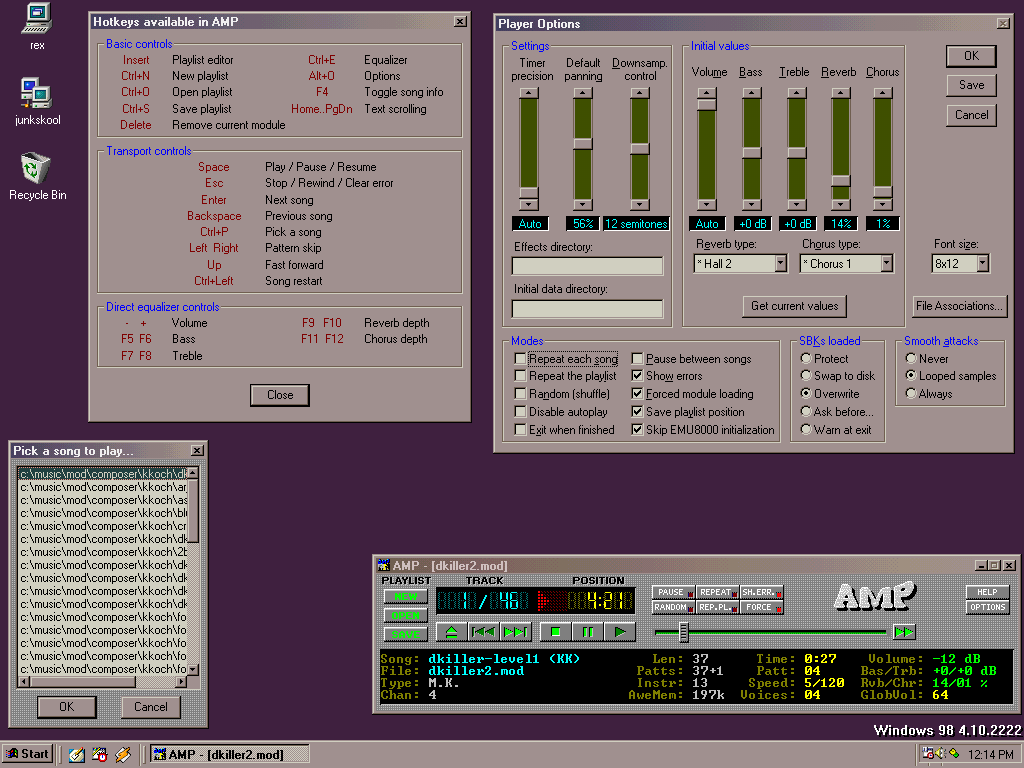This screenshot has height=768, width=1024.
Task: Click the fast forward button beside position bar
Action: pyautogui.click(x=904, y=632)
